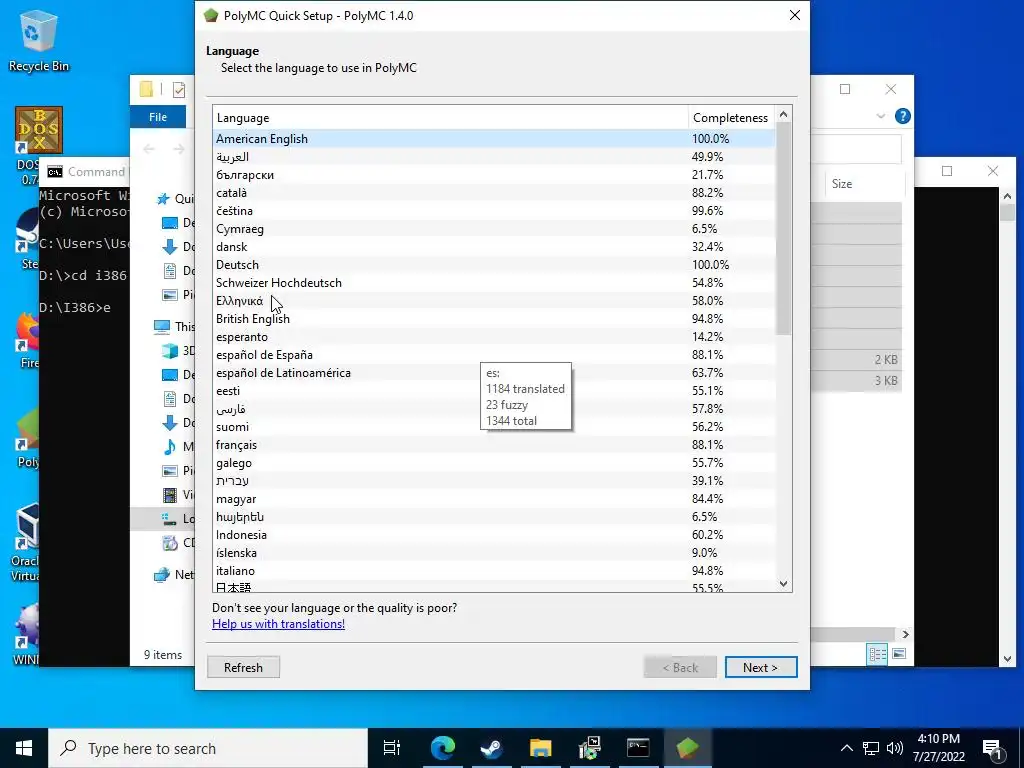
Task: Select the català language row
Action: [494, 193]
